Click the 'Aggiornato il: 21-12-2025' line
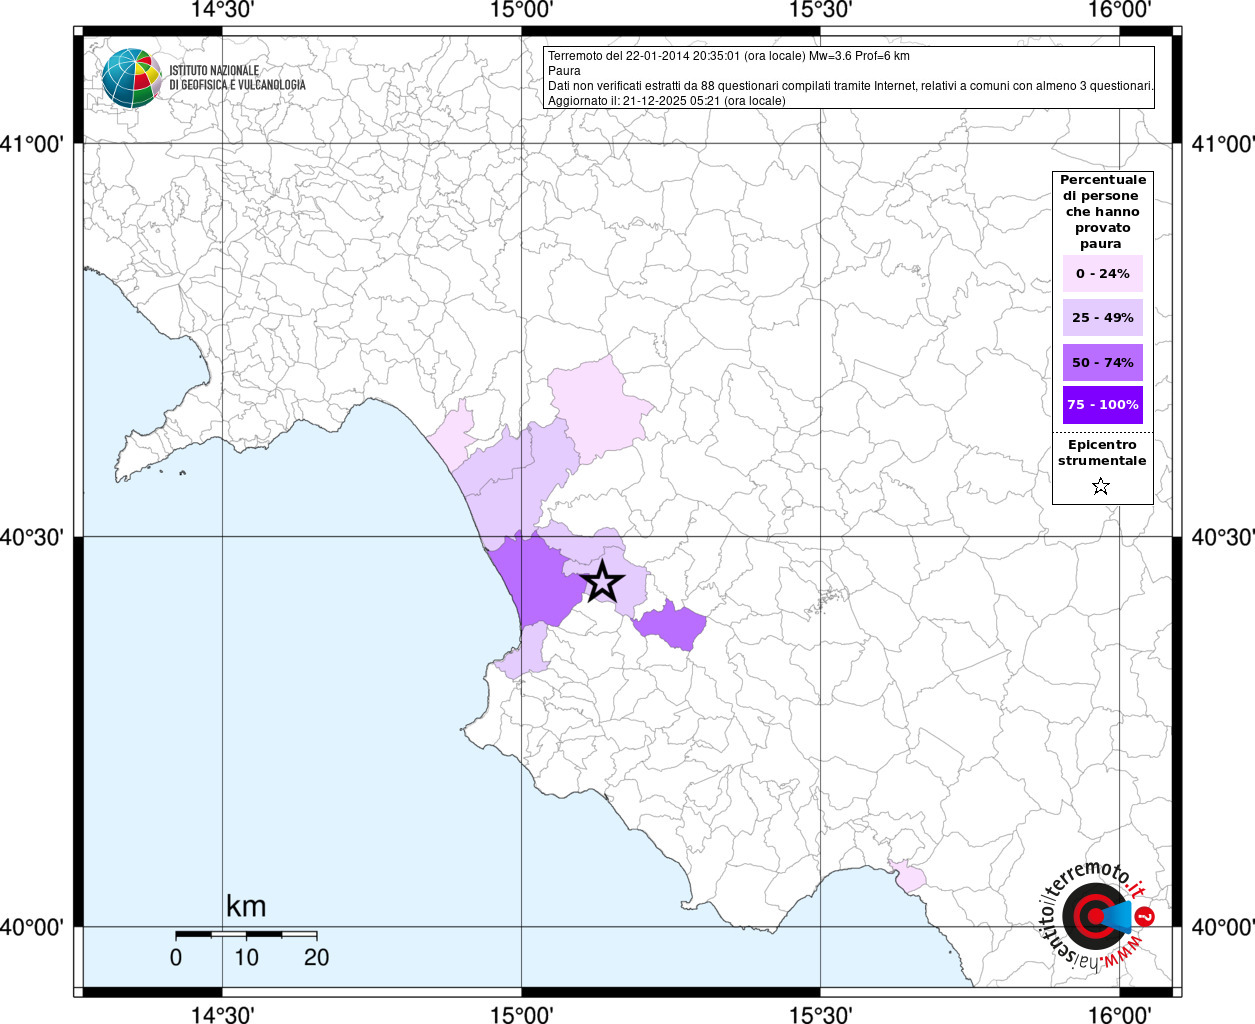This screenshot has height=1024, width=1255. pyautogui.click(x=667, y=101)
